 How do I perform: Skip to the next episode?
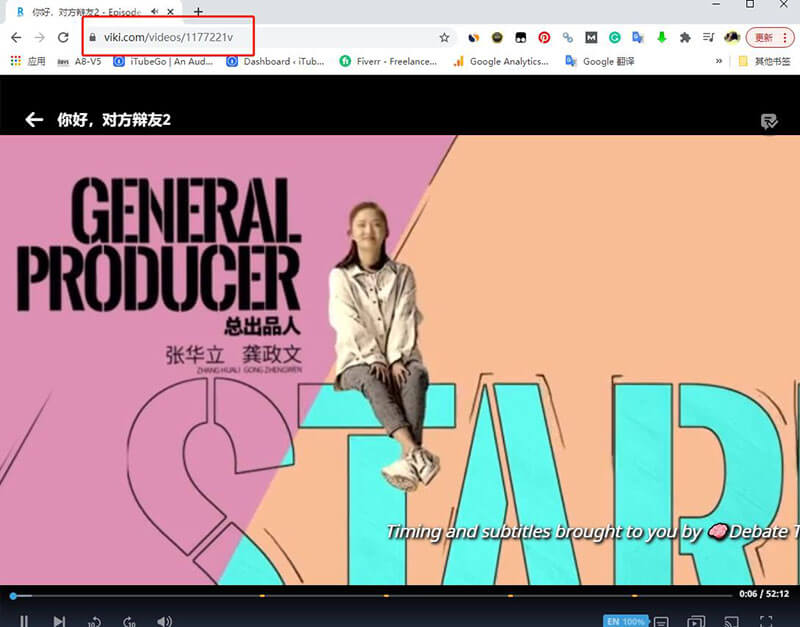(59, 621)
